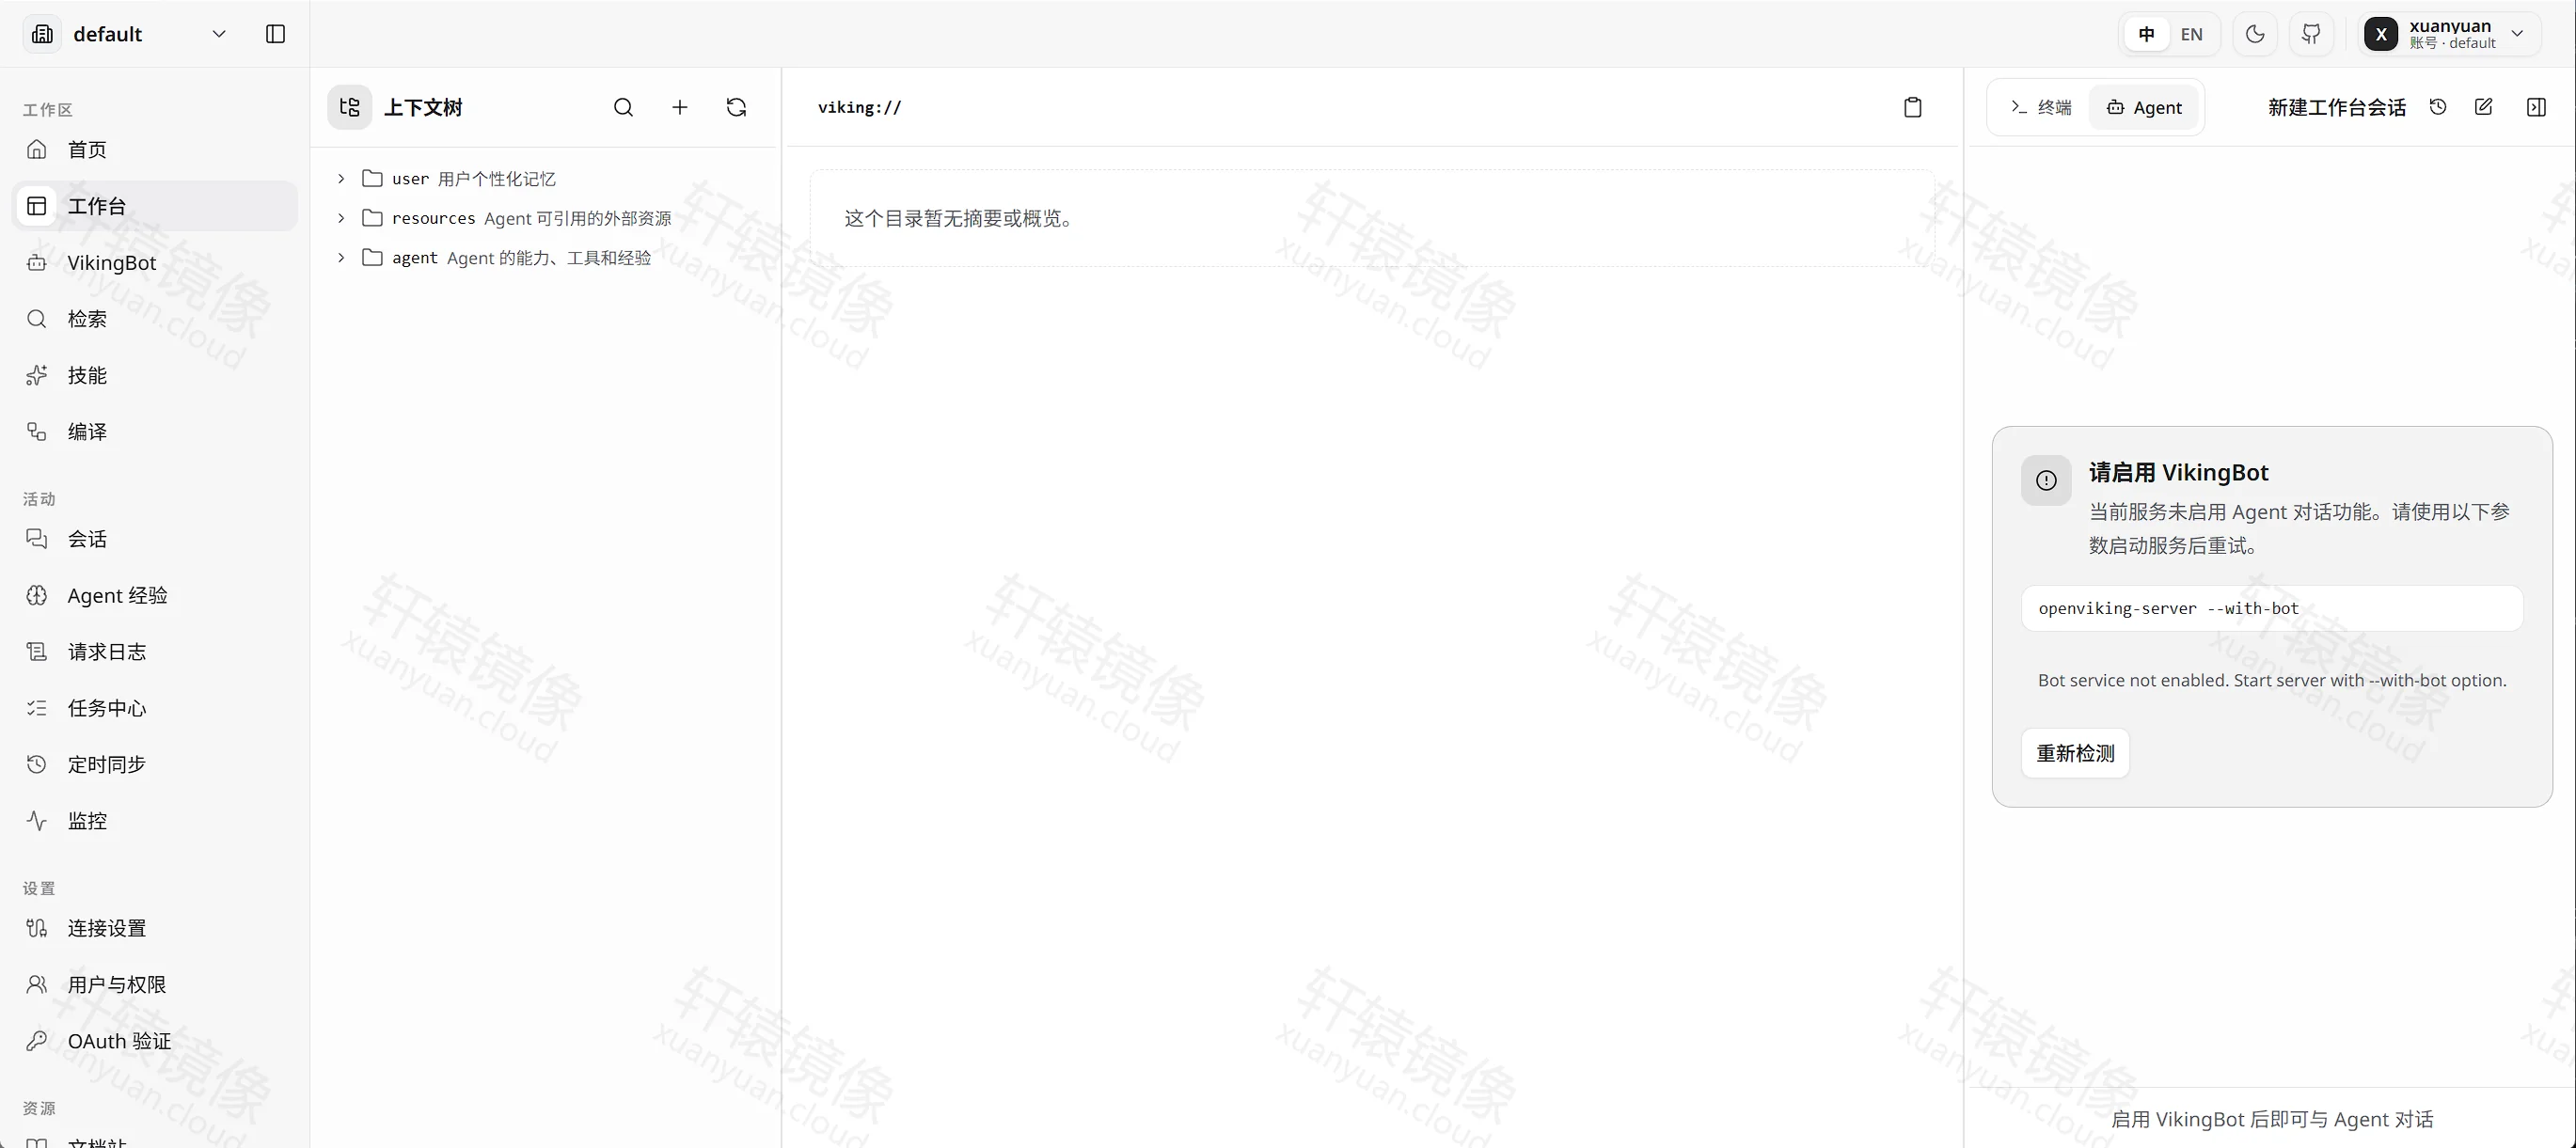Open the 编译 page
The image size is (2576, 1148).
point(155,432)
